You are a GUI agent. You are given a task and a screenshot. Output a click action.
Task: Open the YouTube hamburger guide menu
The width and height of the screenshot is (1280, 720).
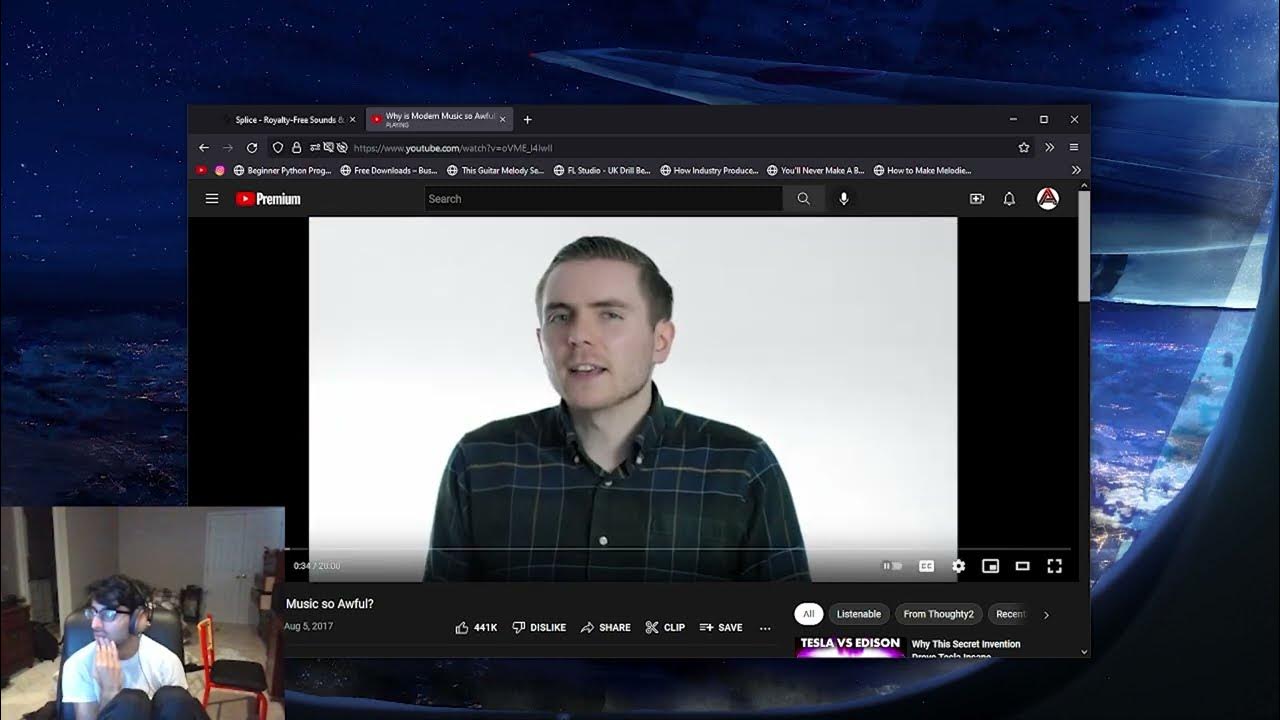pyautogui.click(x=212, y=199)
